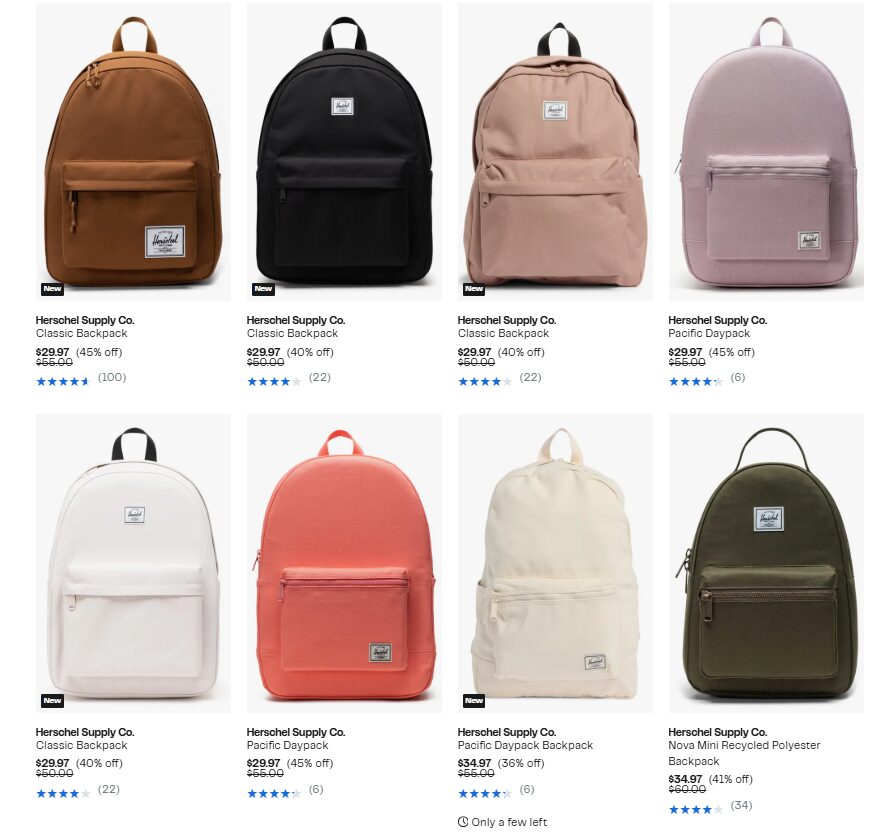The height and width of the screenshot is (840, 895).
Task: Click the New badge on black backpack
Action: click(263, 289)
